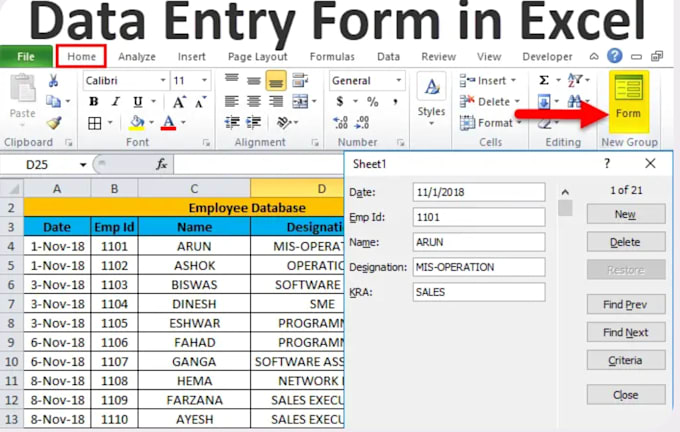This screenshot has width=680, height=432.
Task: Increase font size with the larger A
Action: pos(179,102)
